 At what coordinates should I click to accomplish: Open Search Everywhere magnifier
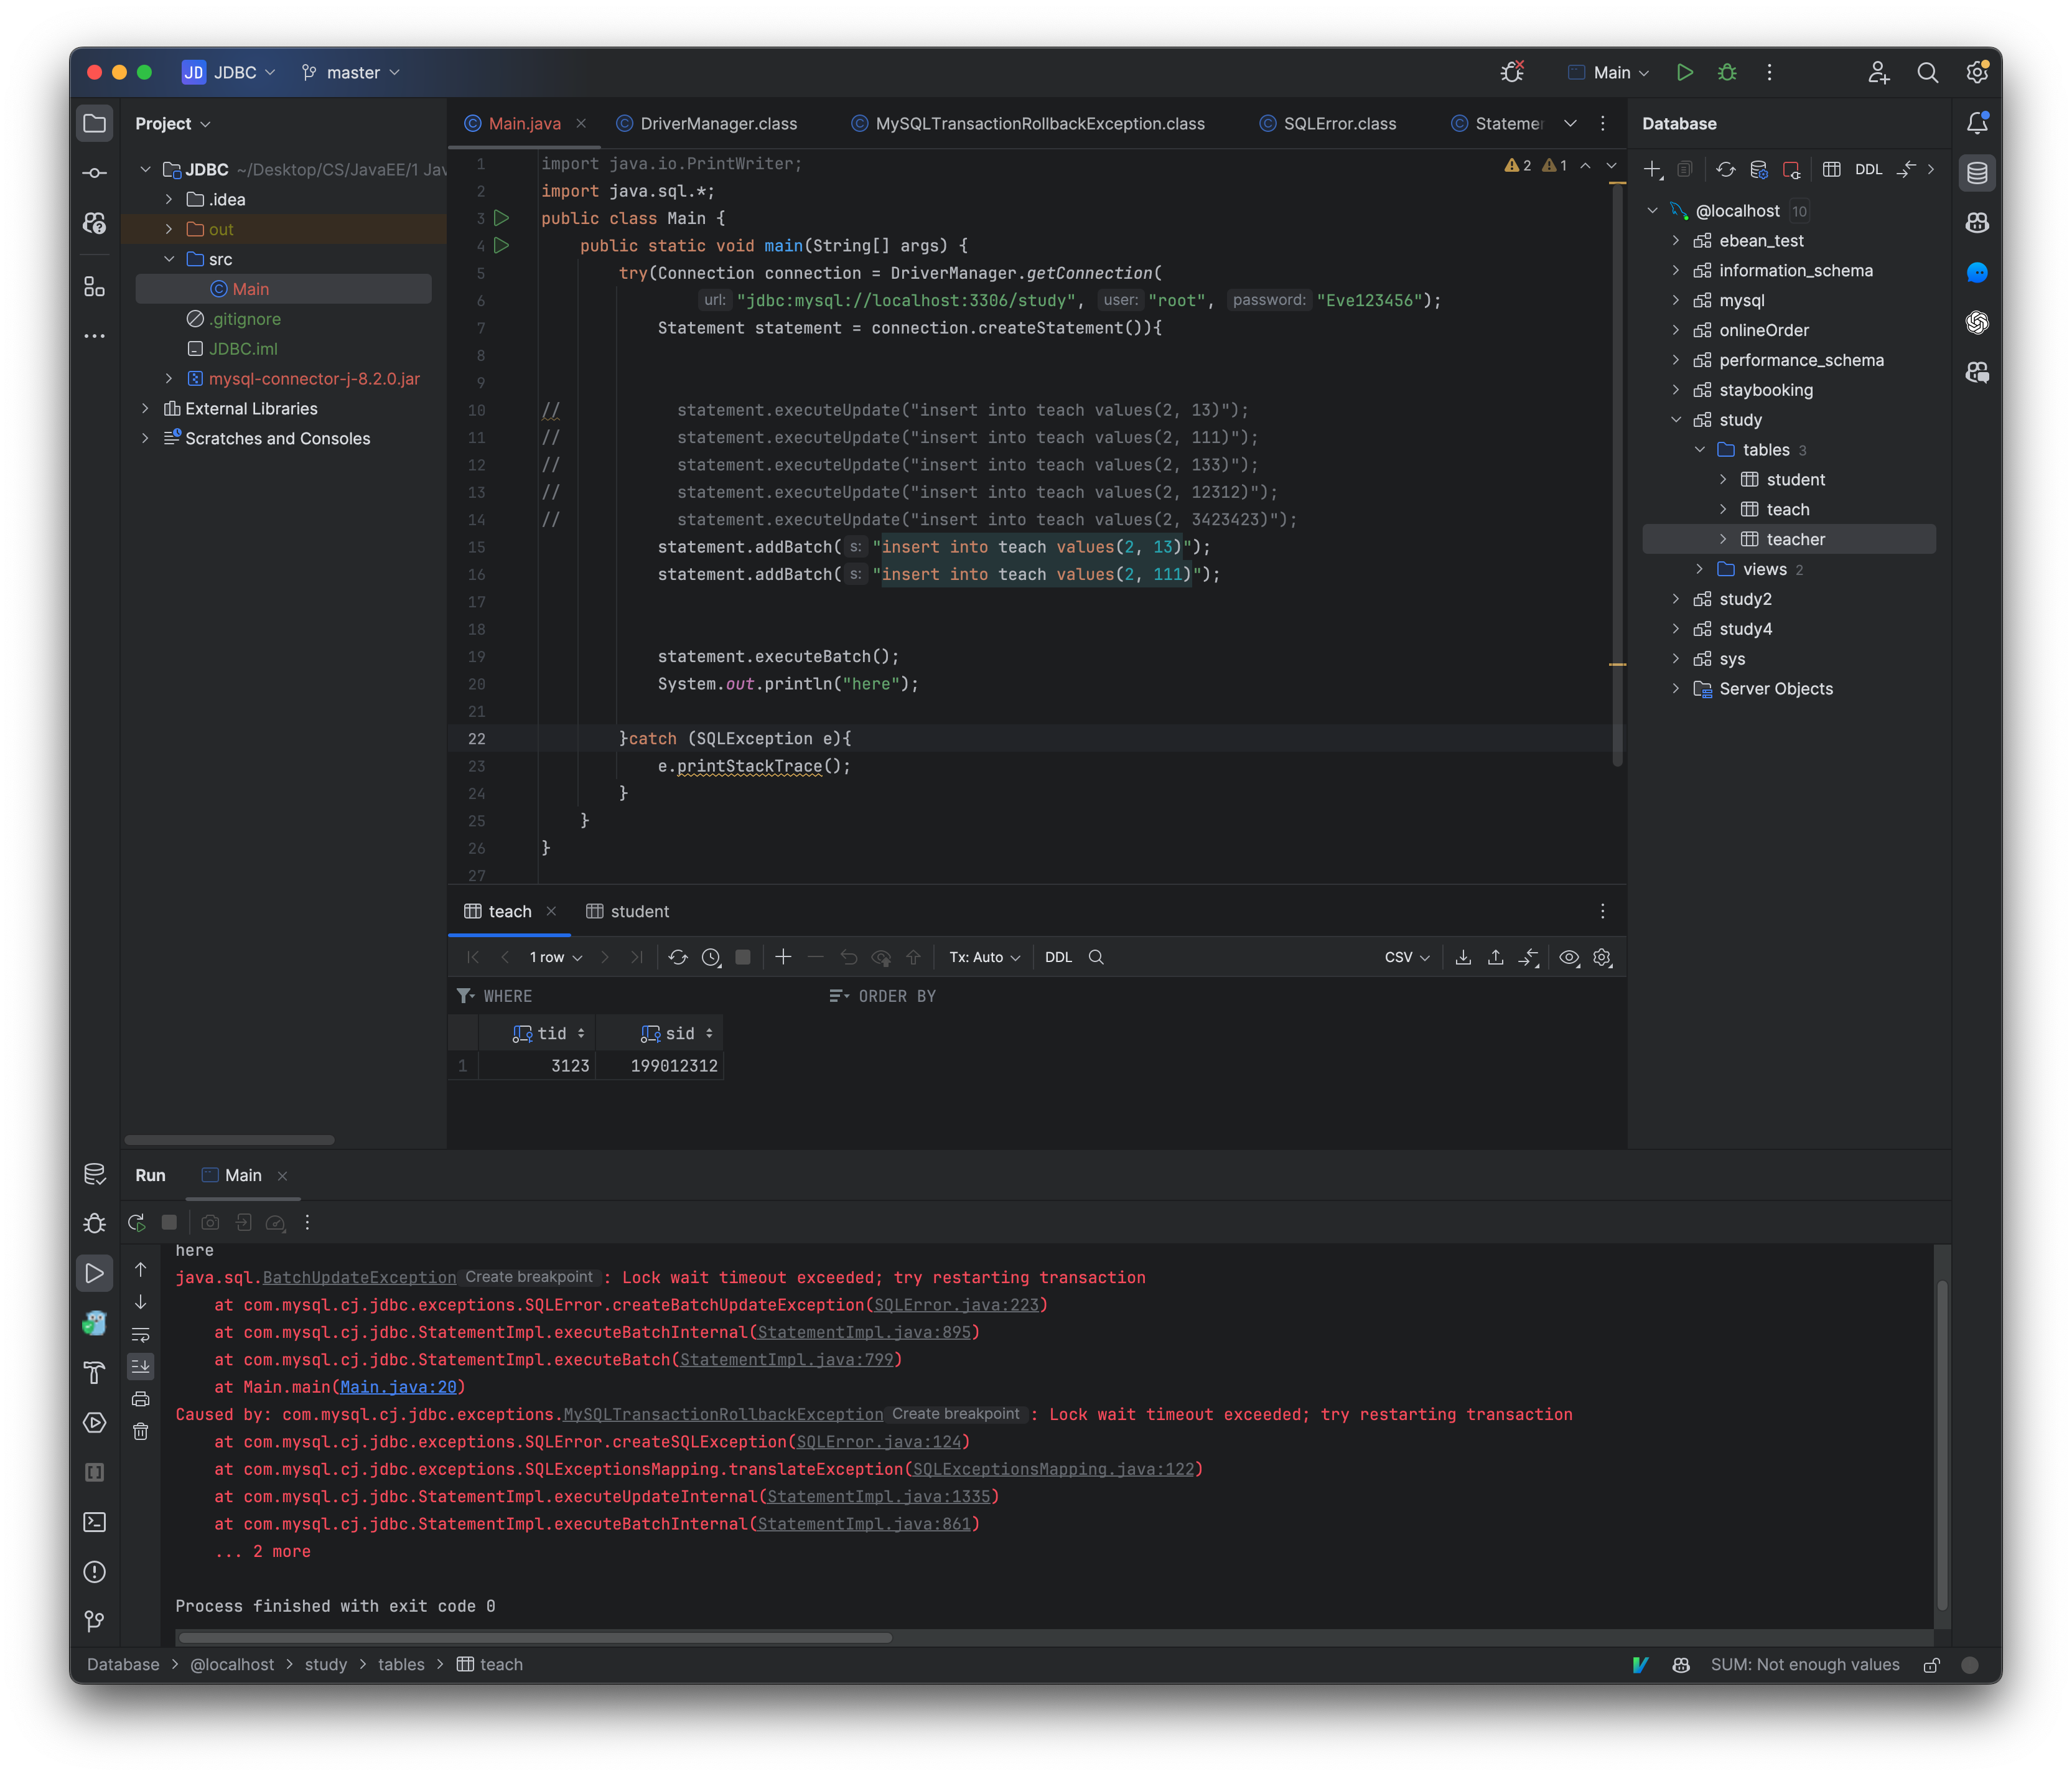pyautogui.click(x=1929, y=72)
